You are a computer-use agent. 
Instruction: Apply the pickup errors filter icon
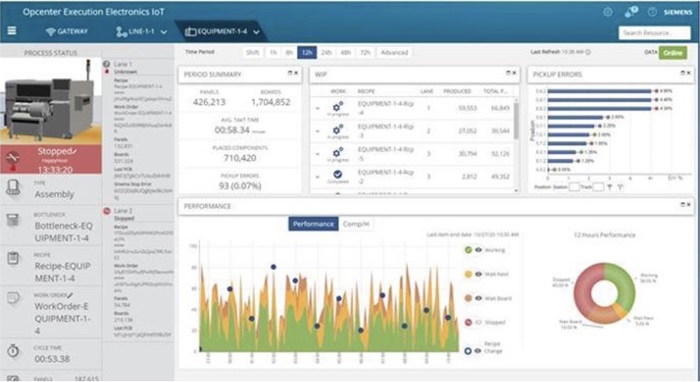click(610, 187)
